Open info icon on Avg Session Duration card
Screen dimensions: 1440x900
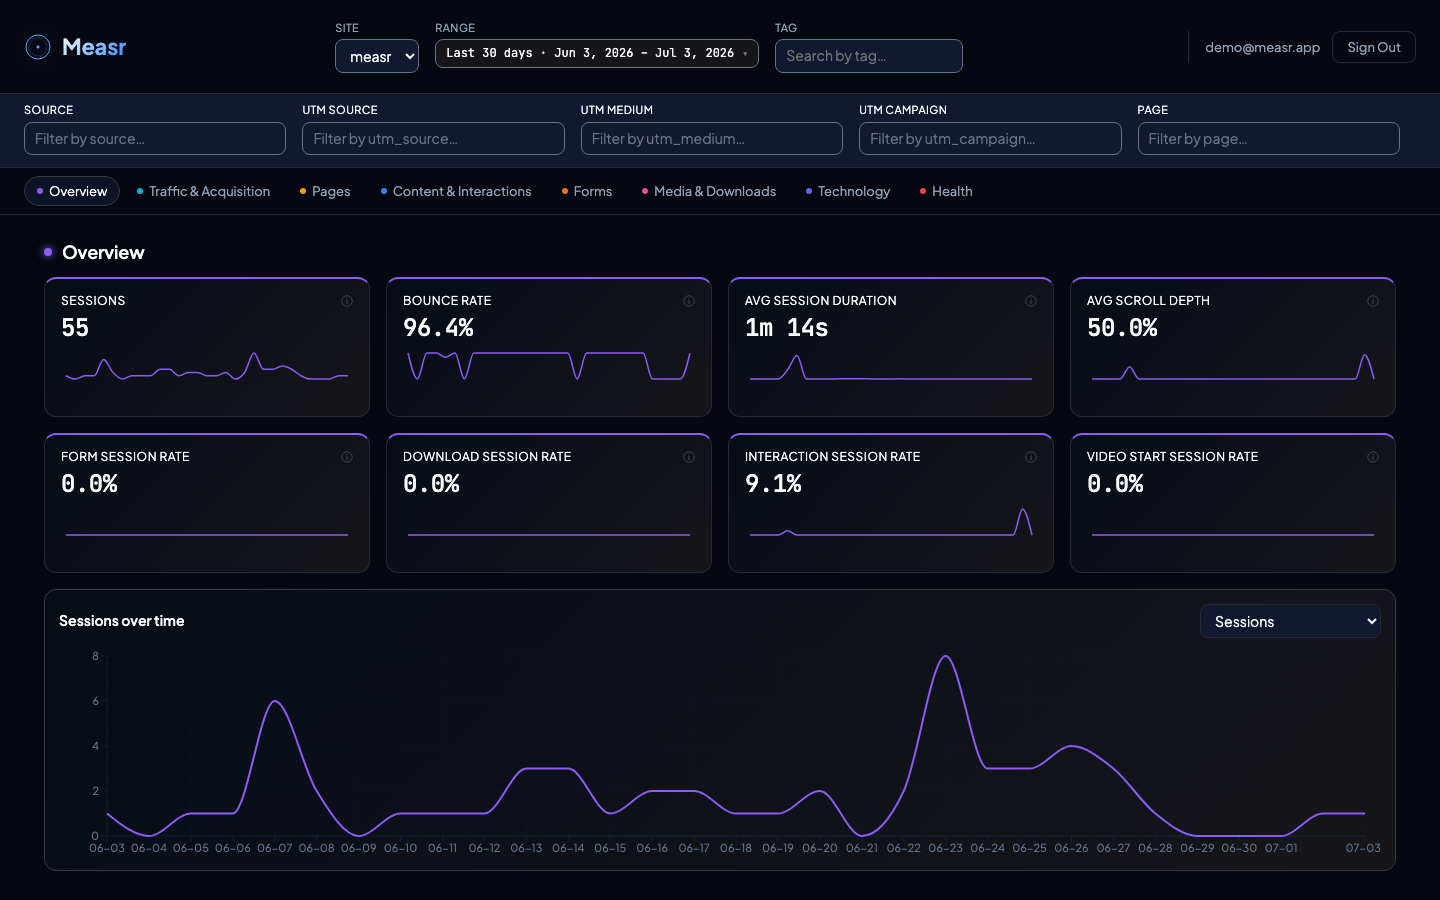(1031, 301)
